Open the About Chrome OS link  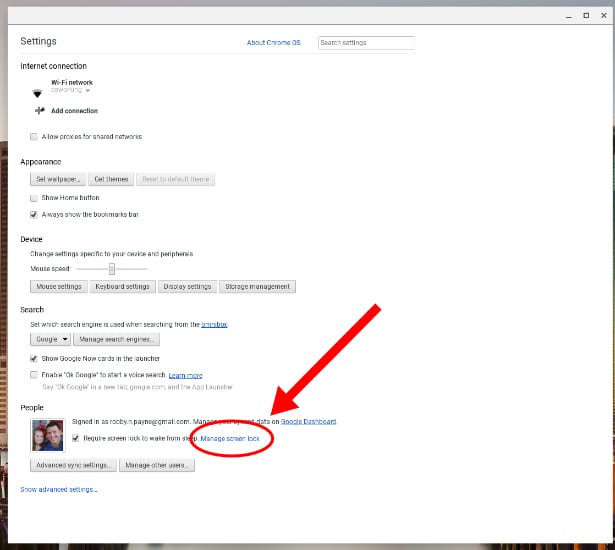click(x=273, y=42)
